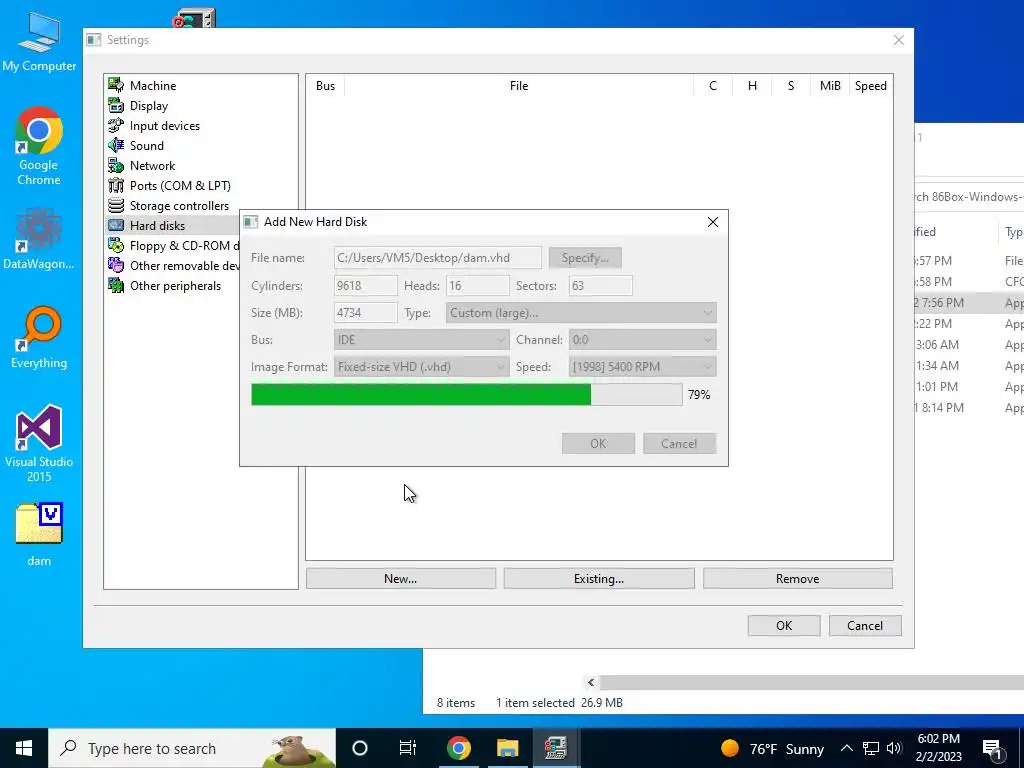Image resolution: width=1024 pixels, height=768 pixels.
Task: Open the weather 76°F Sunny widget
Action: coord(773,748)
